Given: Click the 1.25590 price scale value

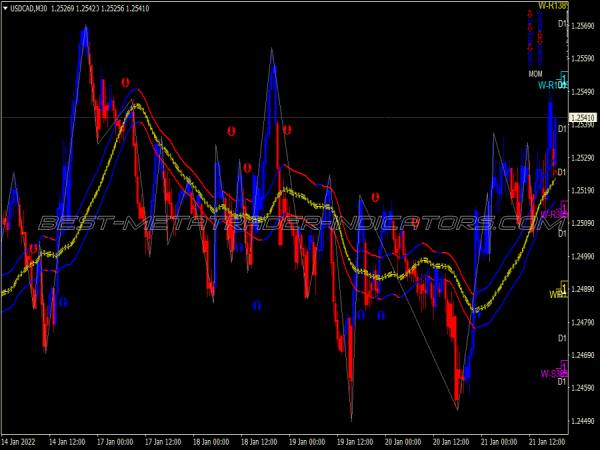Looking at the screenshot, I should 583,59.
